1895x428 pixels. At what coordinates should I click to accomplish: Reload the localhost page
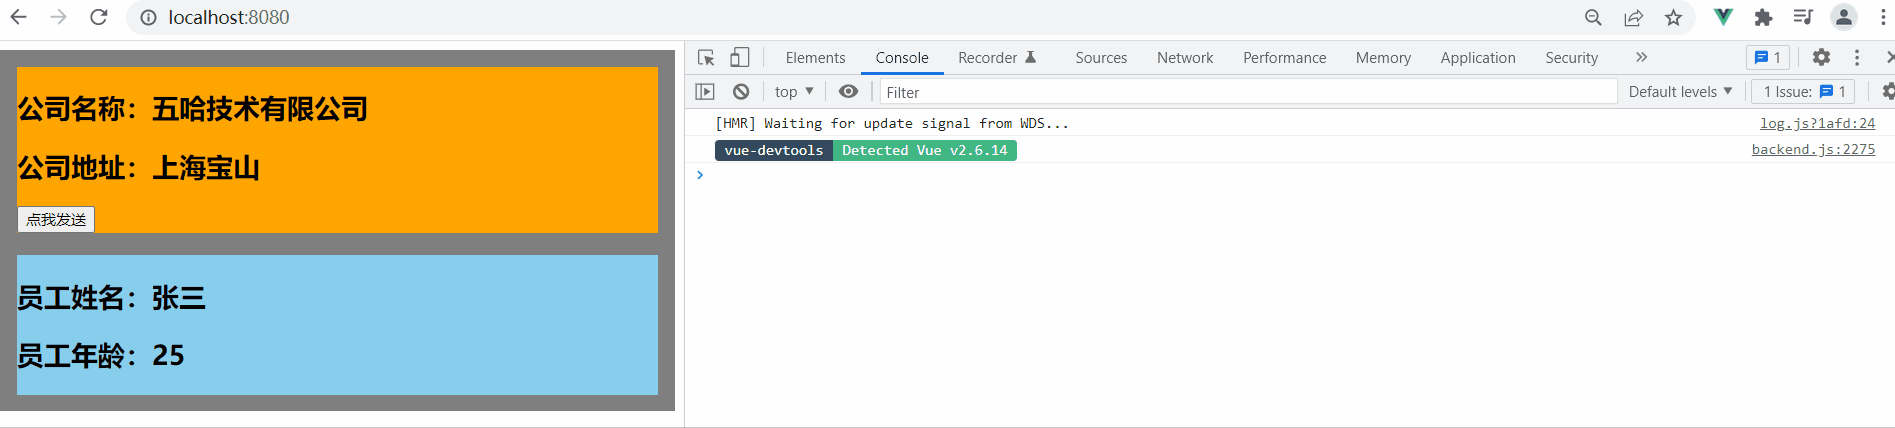pyautogui.click(x=98, y=17)
